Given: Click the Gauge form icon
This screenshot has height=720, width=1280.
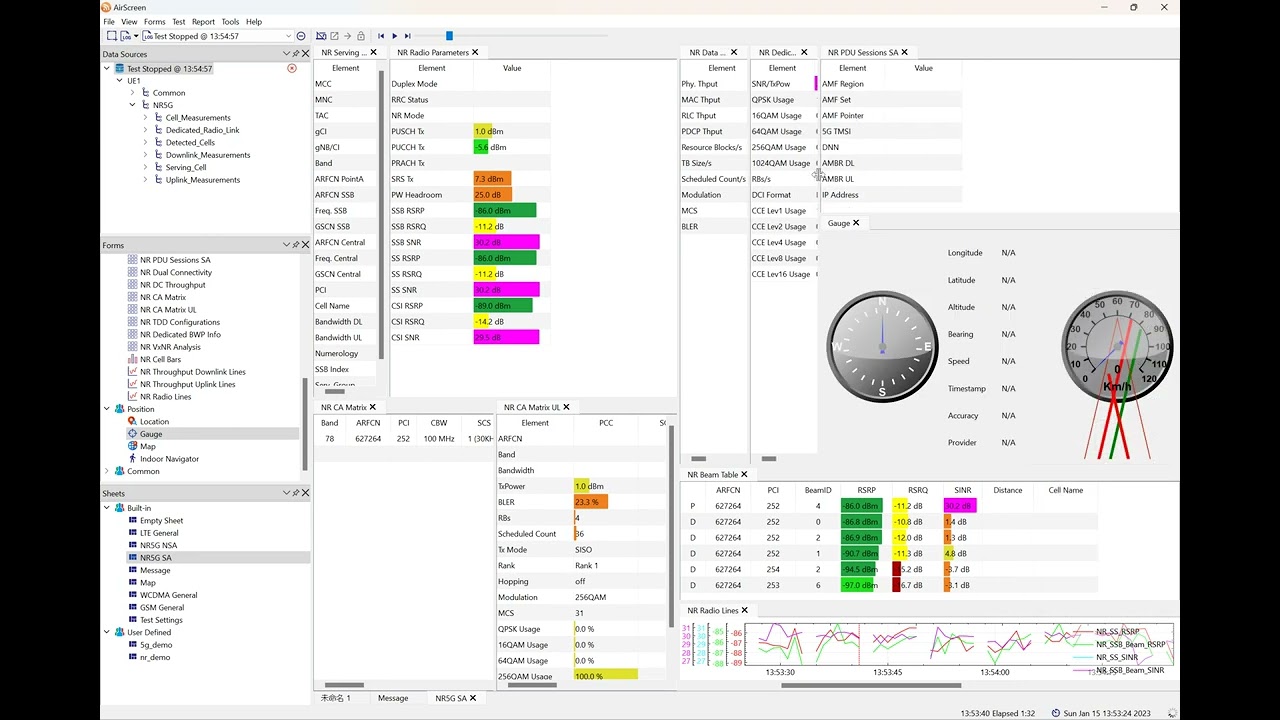Looking at the screenshot, I should coord(132,434).
